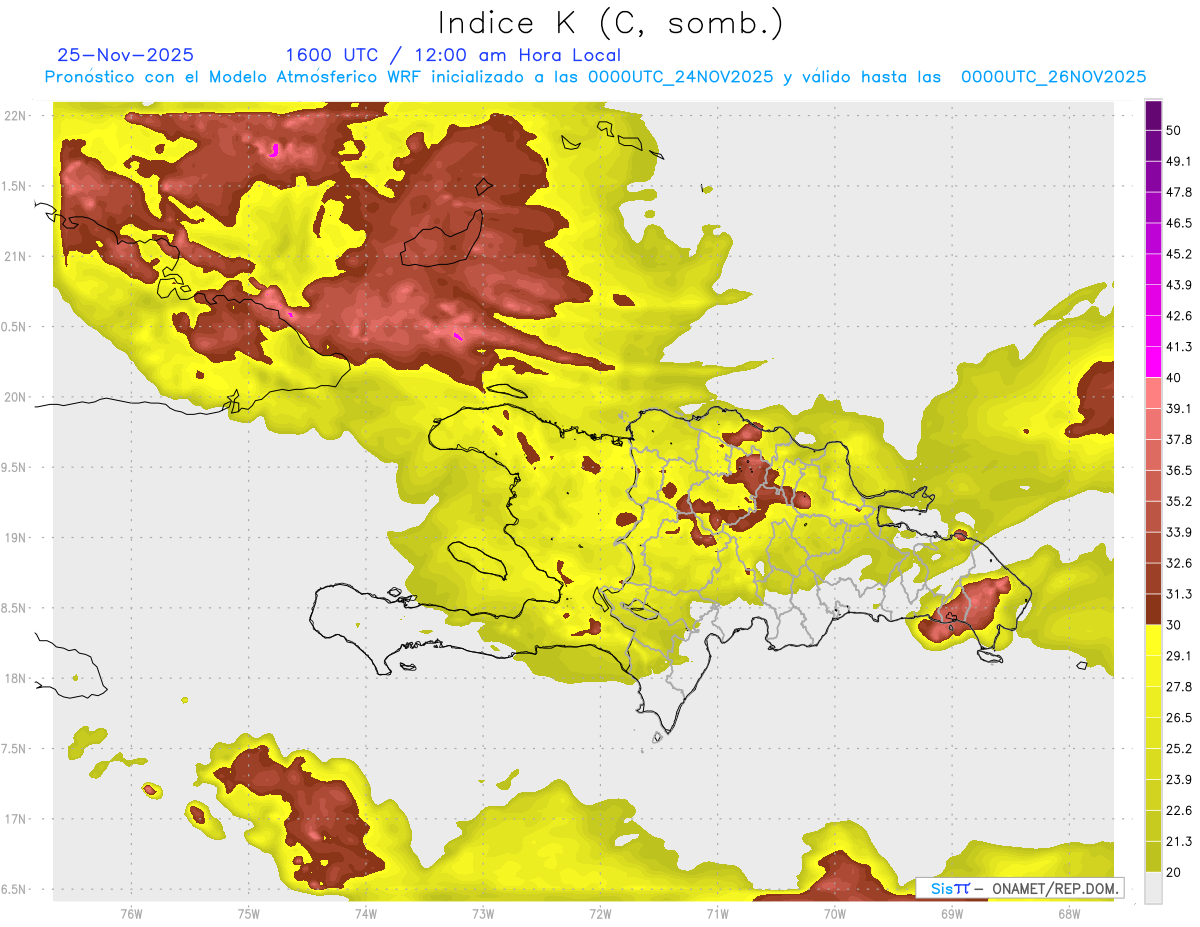Click the longitude axis label '76W'
The image size is (1200, 927).
click(x=131, y=915)
